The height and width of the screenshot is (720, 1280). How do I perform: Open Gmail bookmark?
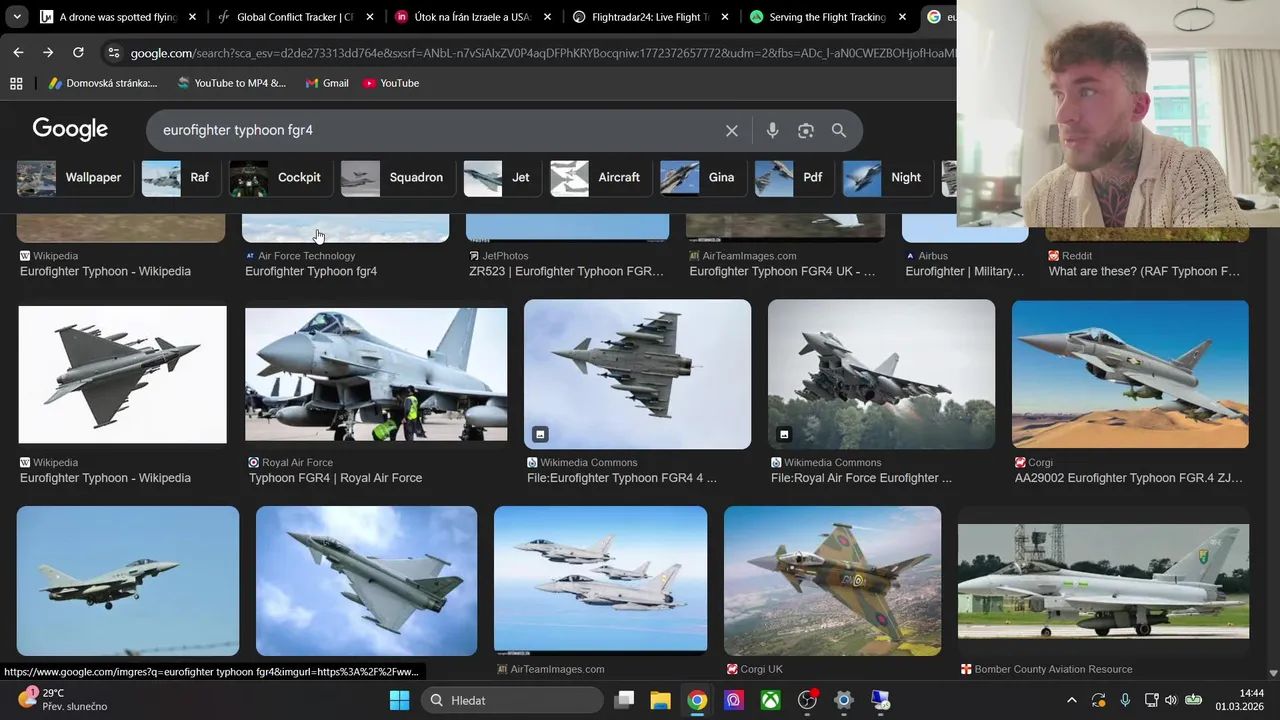327,83
